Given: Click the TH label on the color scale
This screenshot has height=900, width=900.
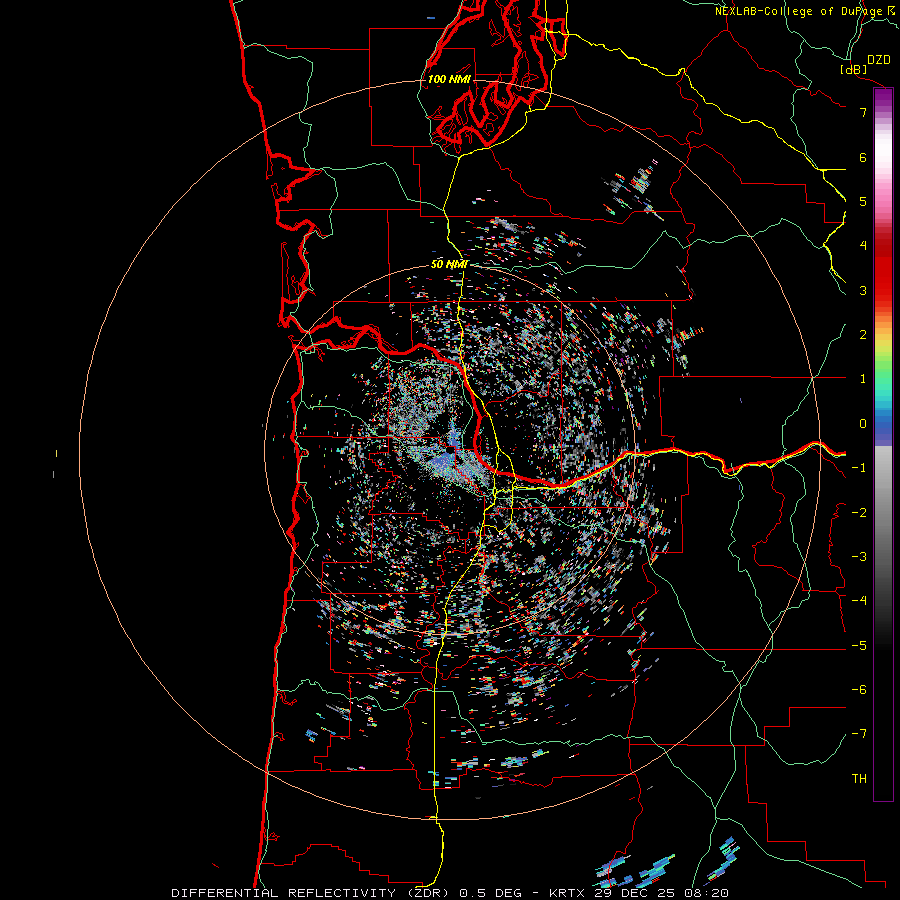Looking at the screenshot, I should [x=859, y=779].
